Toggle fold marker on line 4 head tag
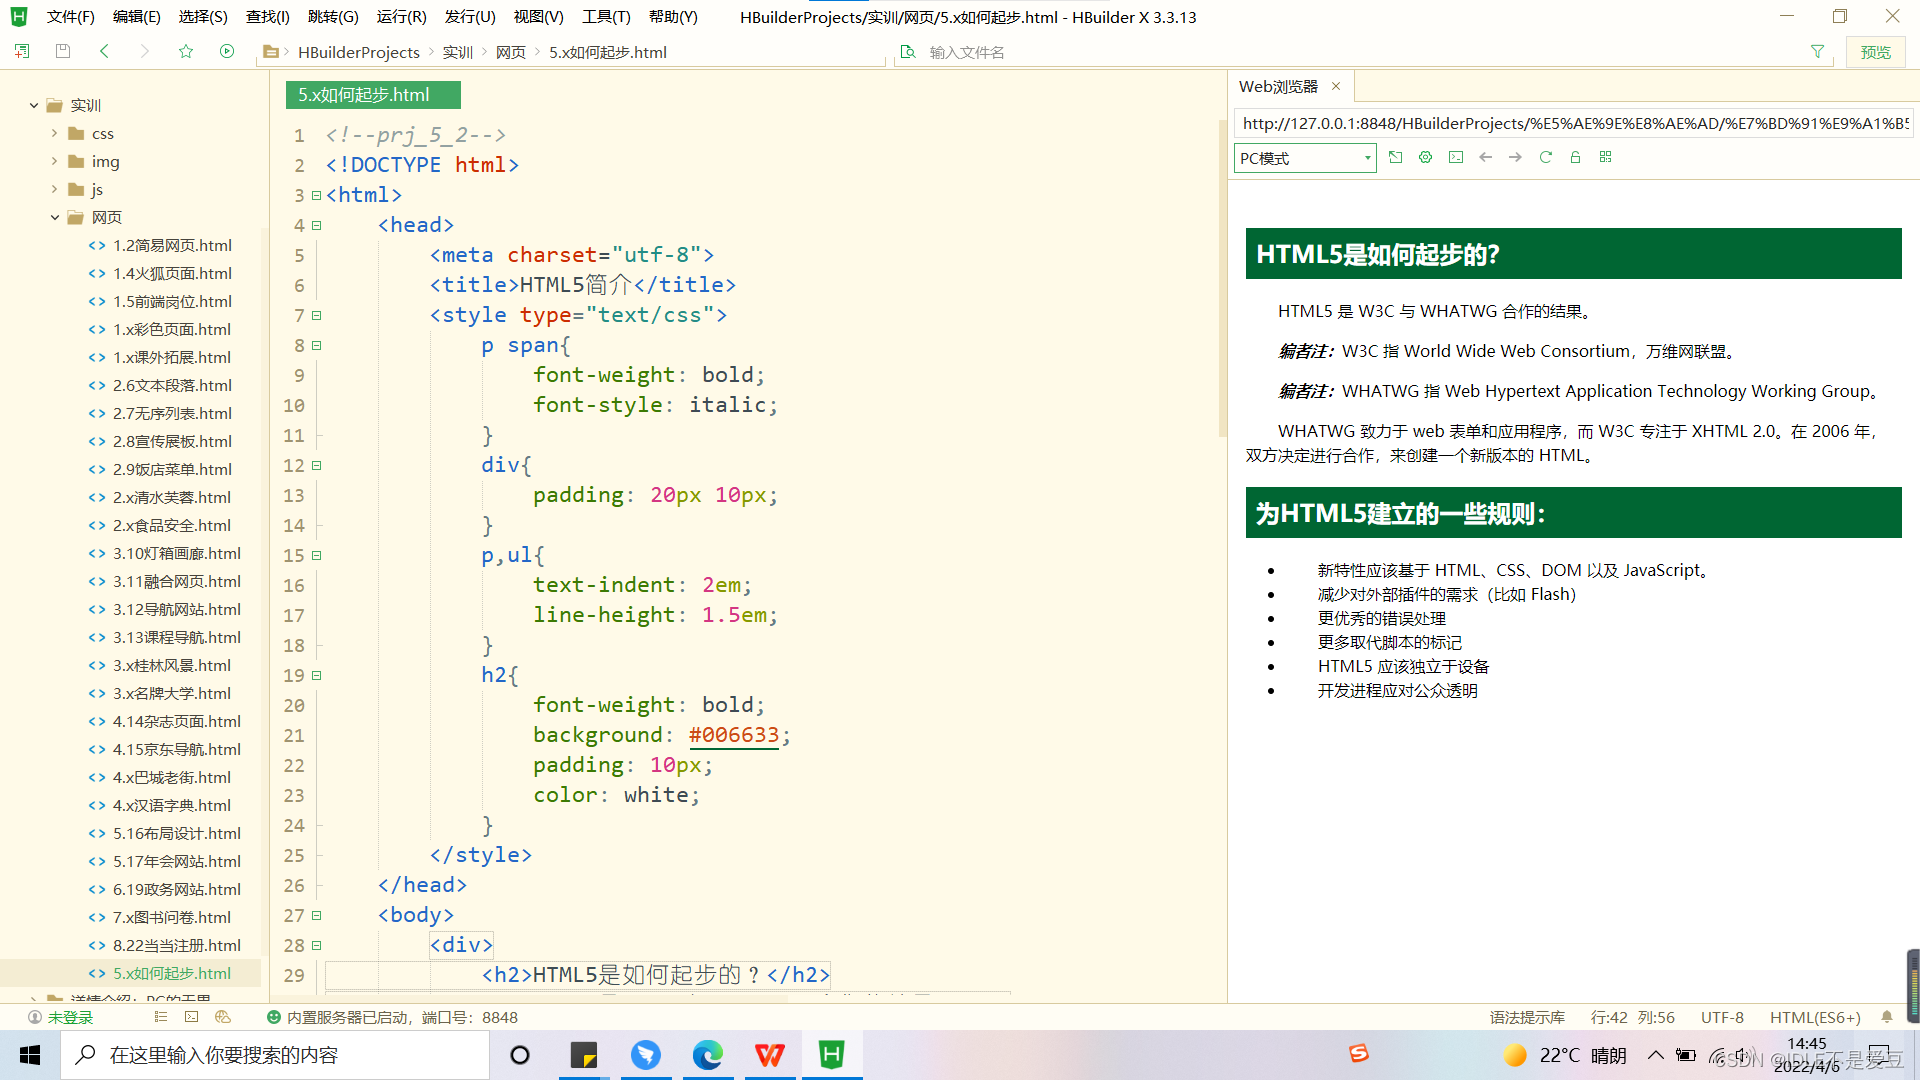 pyautogui.click(x=317, y=225)
